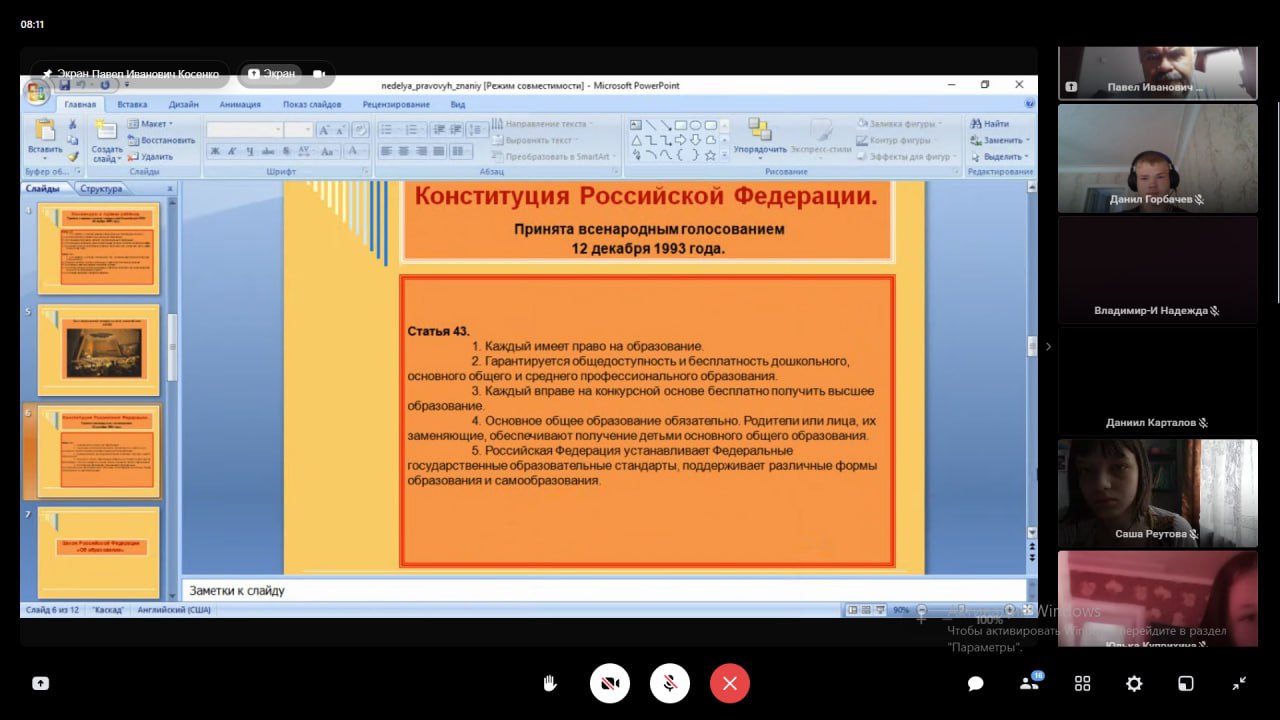Open the font name combo box
This screenshot has width=1280, height=720.
(x=244, y=130)
